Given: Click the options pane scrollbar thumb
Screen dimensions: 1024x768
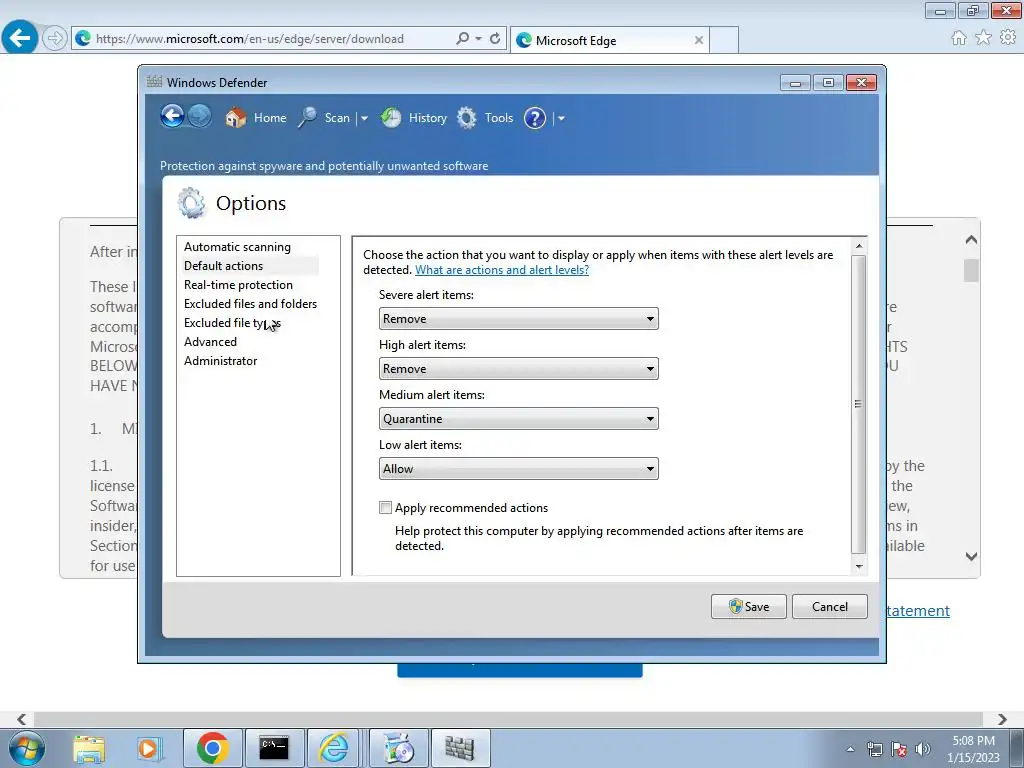Looking at the screenshot, I should 859,404.
